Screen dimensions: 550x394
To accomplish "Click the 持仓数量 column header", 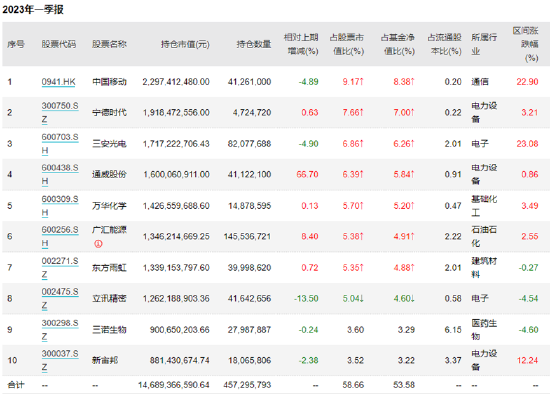I will [254, 44].
